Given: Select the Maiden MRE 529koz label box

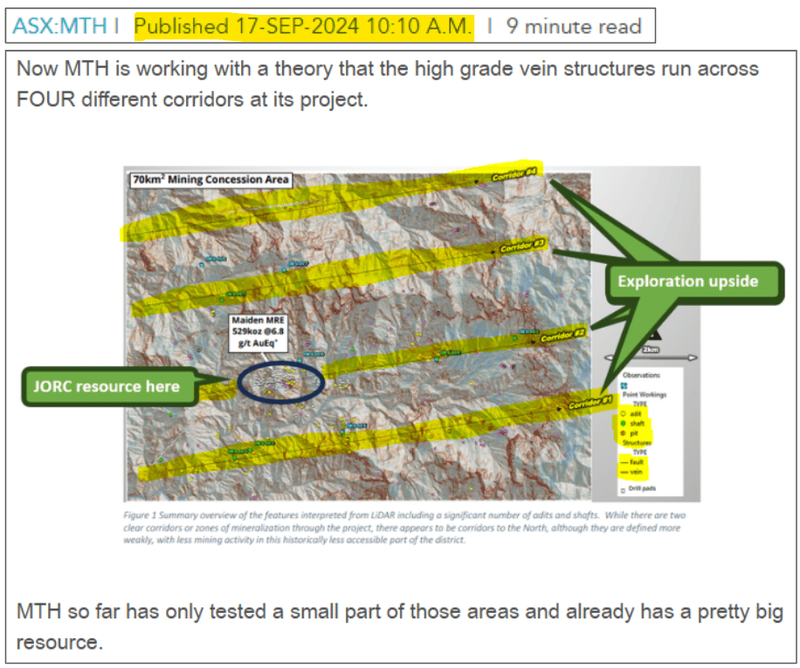Looking at the screenshot, I should (x=258, y=332).
